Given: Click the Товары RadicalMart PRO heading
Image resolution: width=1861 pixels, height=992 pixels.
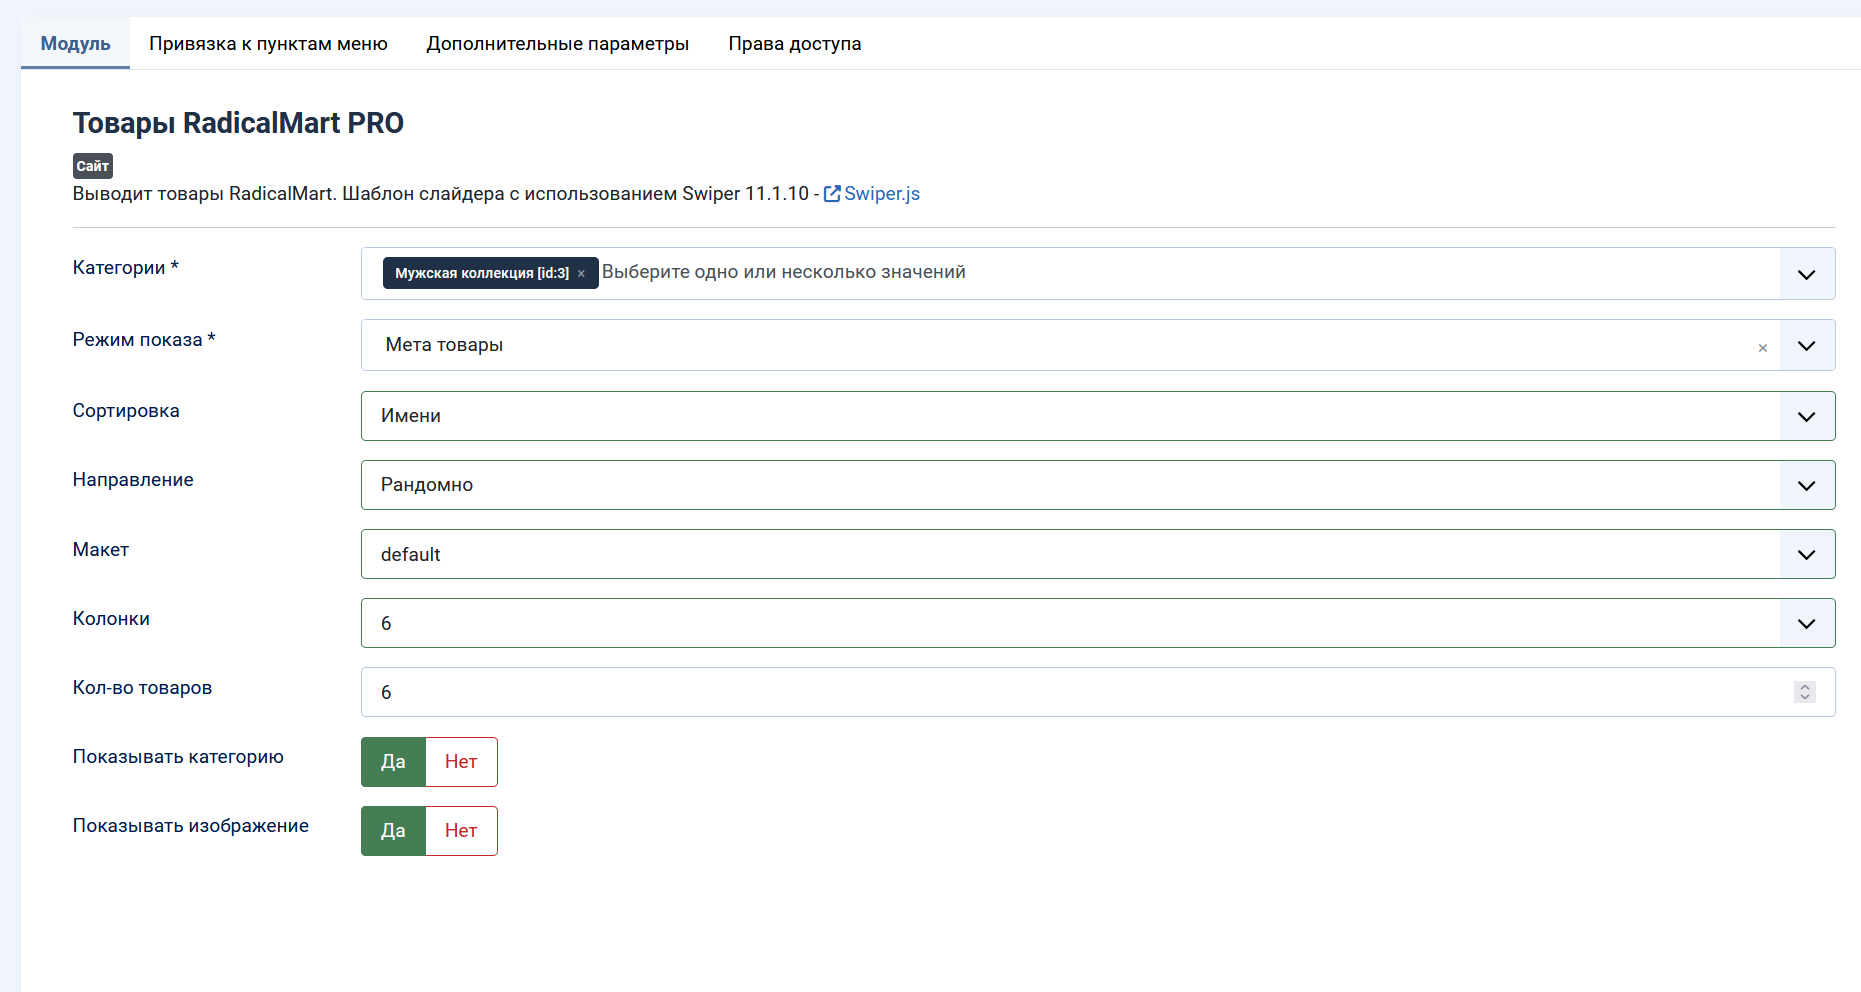Looking at the screenshot, I should coord(238,123).
